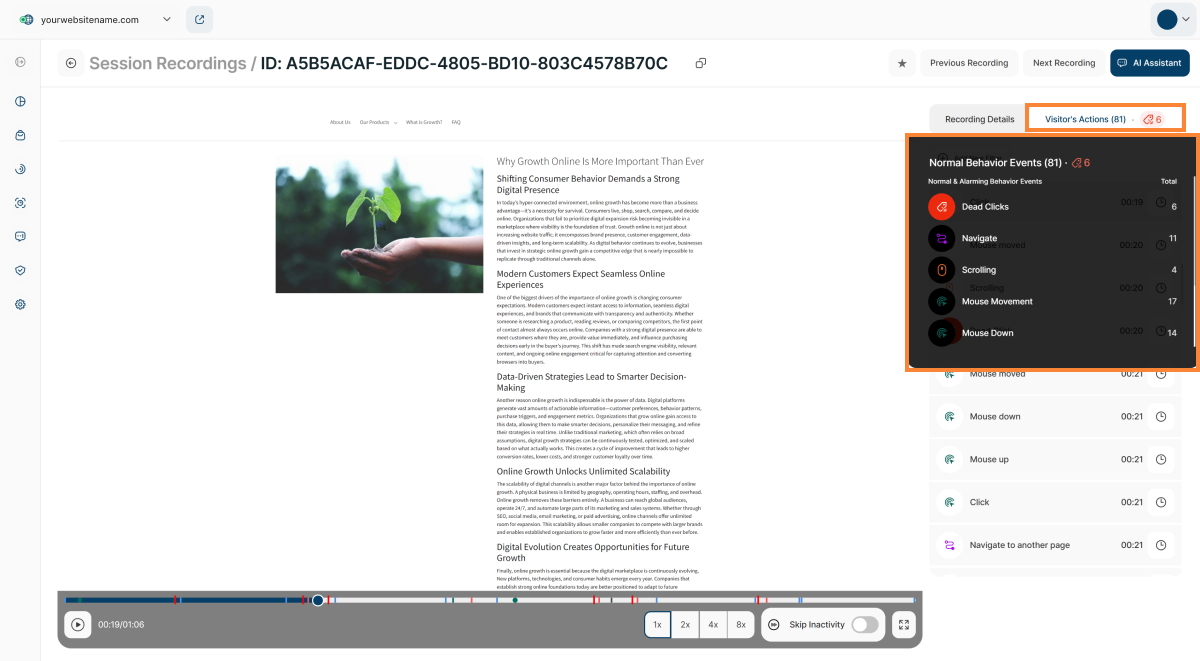Copy the recording ID with copy icon
Image resolution: width=1200 pixels, height=661 pixels.
pyautogui.click(x=701, y=63)
